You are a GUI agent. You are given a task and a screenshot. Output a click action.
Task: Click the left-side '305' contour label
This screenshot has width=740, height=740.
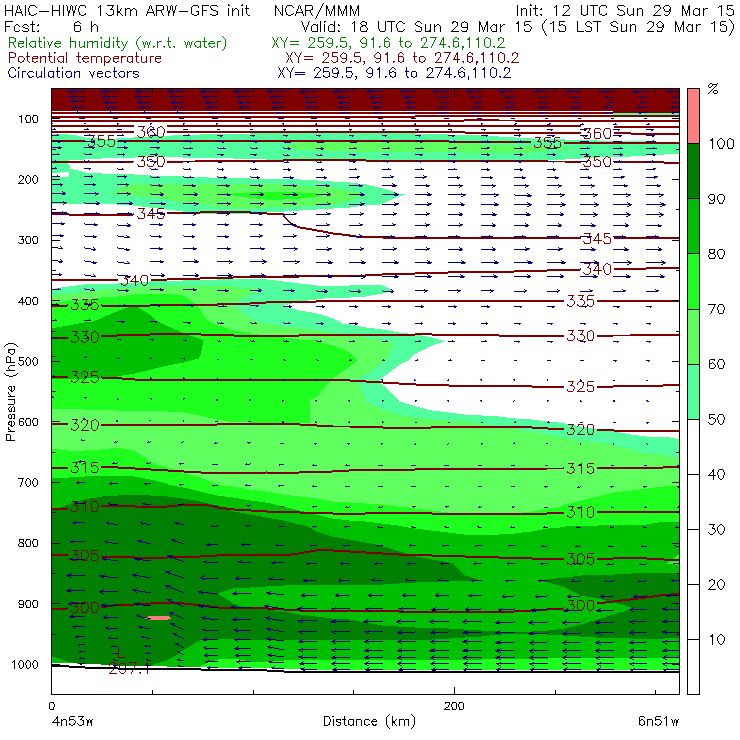85,555
